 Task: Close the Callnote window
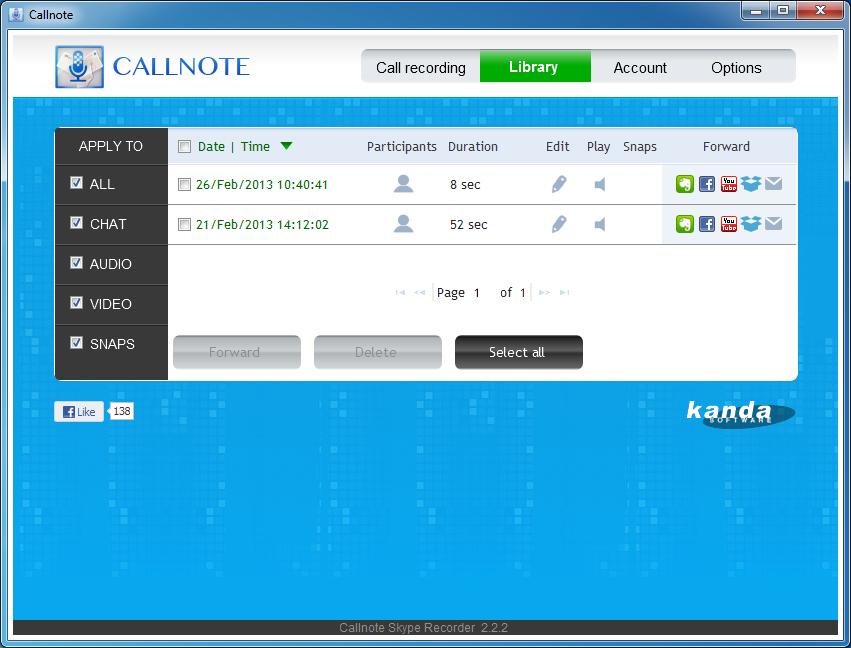tap(821, 10)
